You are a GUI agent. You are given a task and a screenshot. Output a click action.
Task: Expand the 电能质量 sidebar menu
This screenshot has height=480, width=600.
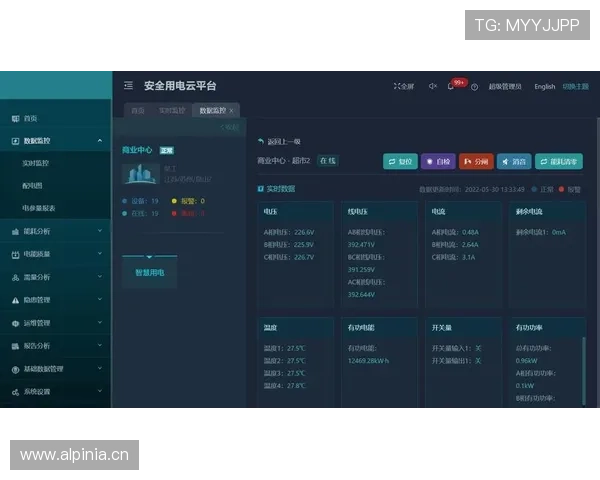[100, 253]
